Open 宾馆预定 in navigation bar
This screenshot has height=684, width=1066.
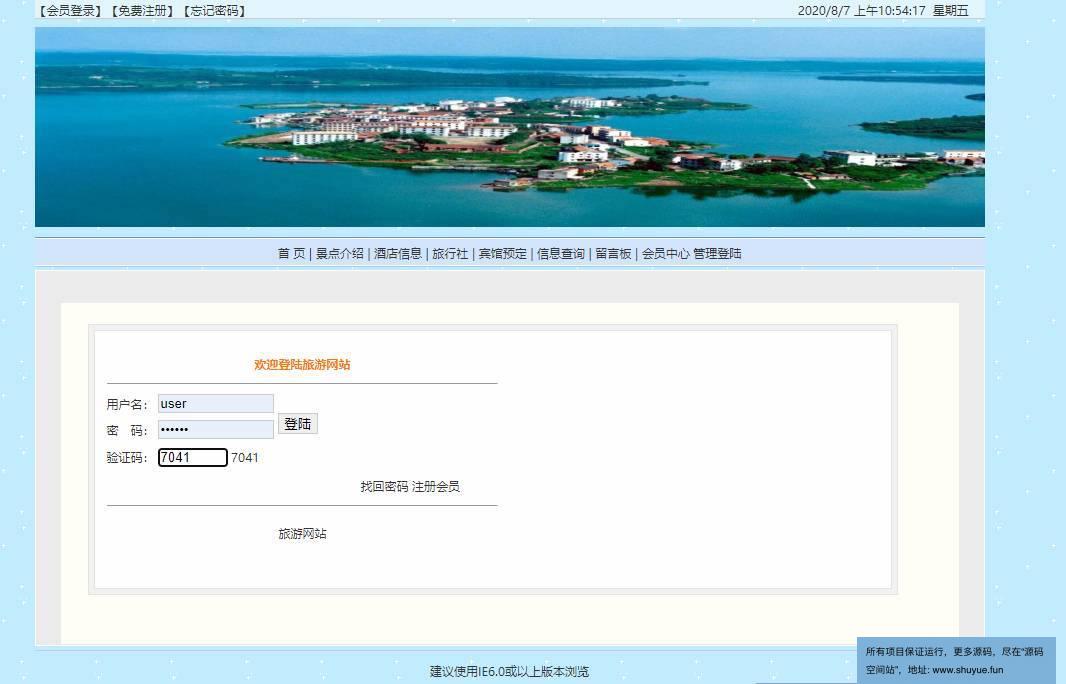click(502, 254)
